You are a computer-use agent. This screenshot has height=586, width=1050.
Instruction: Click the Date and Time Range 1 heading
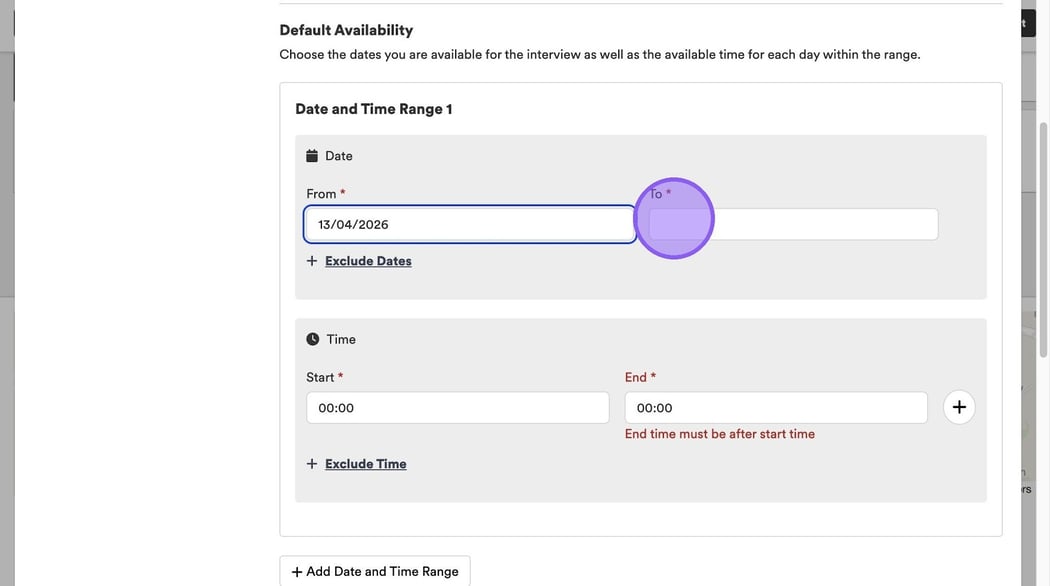tap(373, 109)
